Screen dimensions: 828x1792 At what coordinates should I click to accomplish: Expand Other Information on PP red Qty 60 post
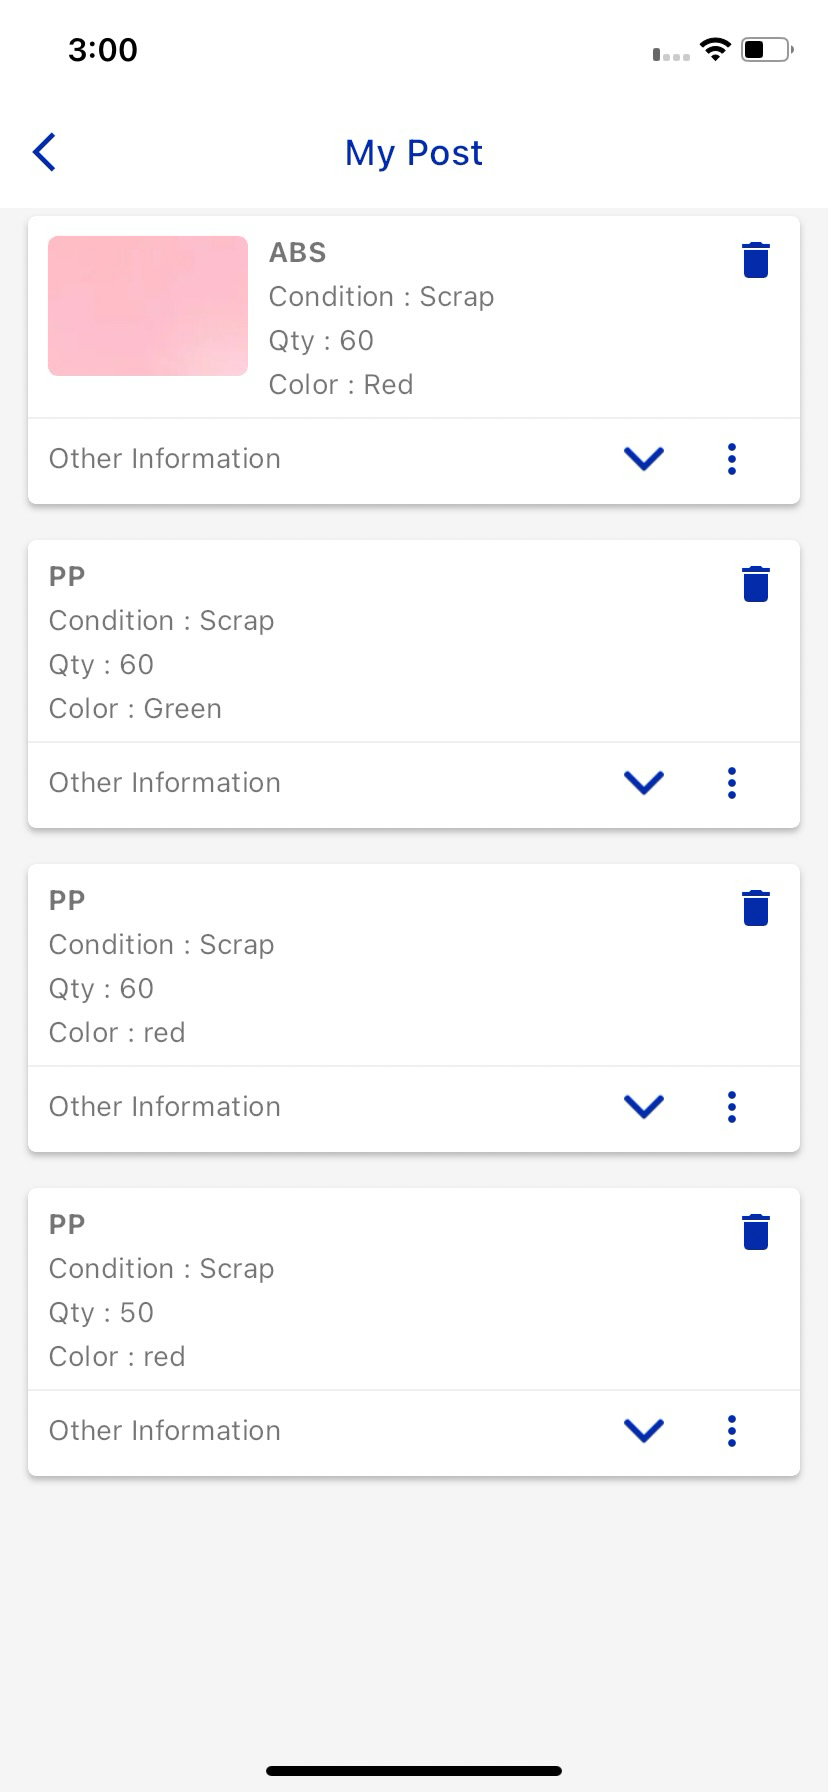(x=644, y=1107)
